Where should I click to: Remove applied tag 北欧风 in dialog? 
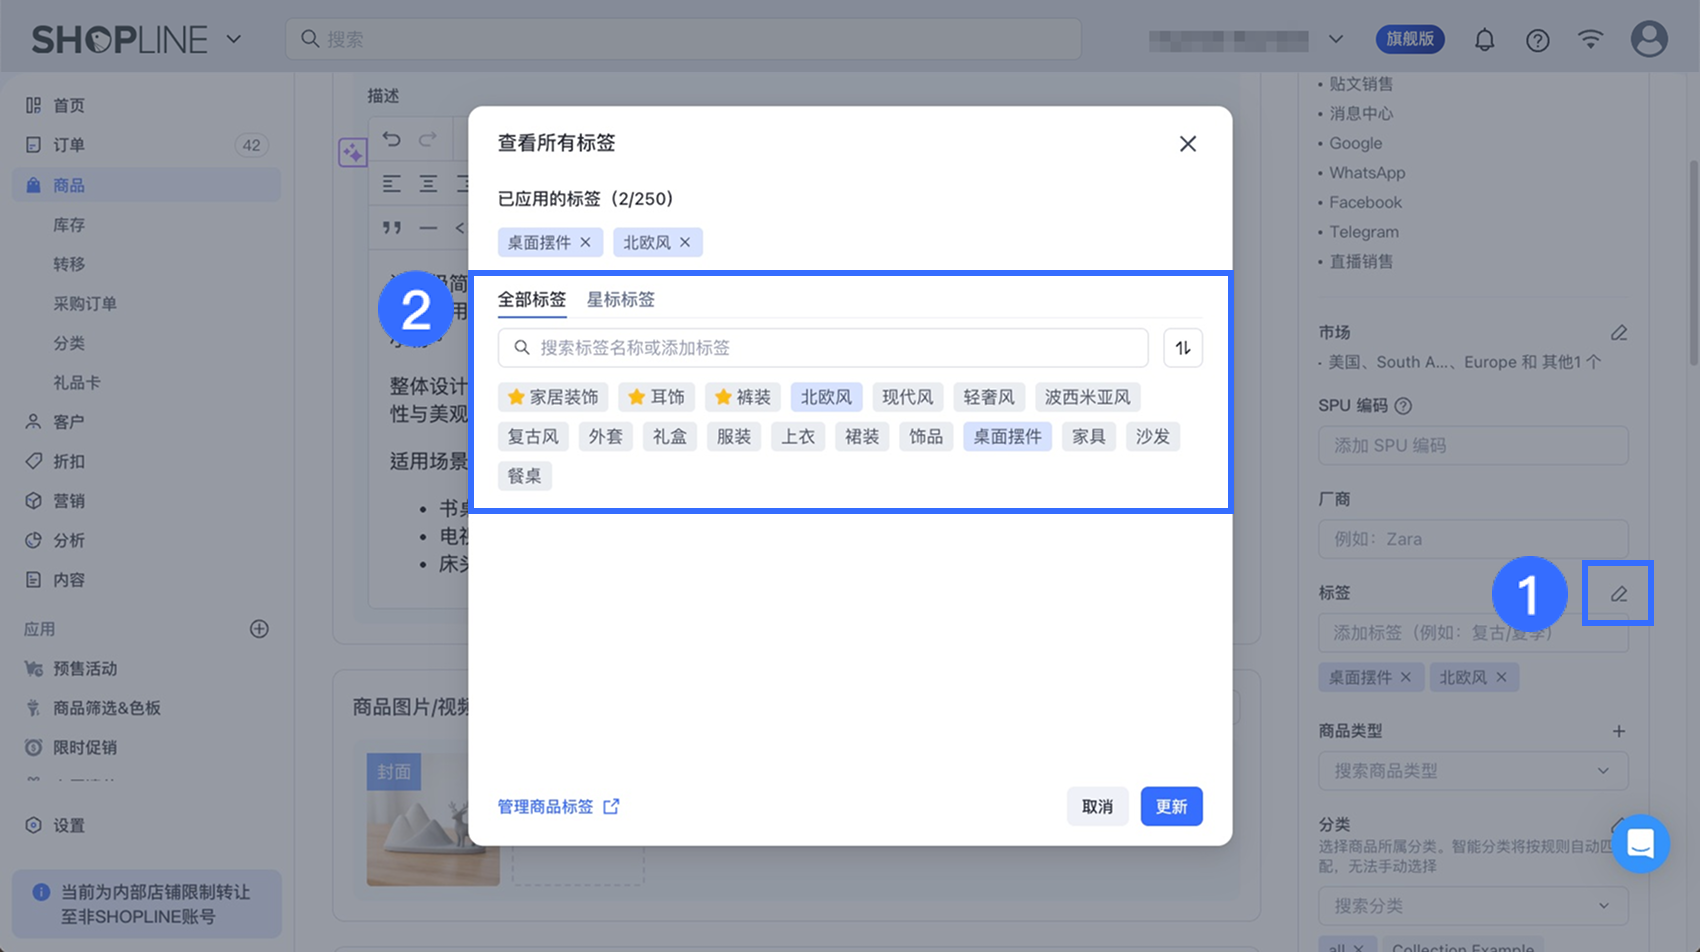[685, 242]
